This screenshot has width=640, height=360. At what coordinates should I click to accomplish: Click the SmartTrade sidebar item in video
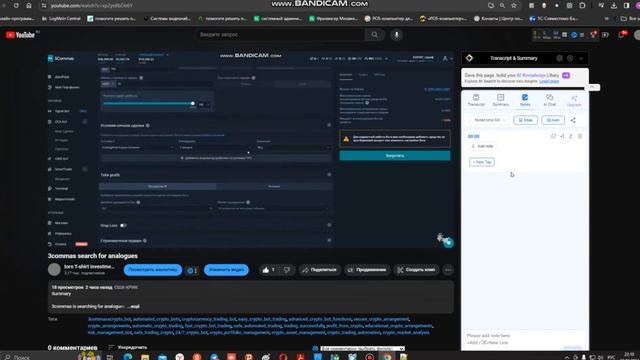point(63,169)
